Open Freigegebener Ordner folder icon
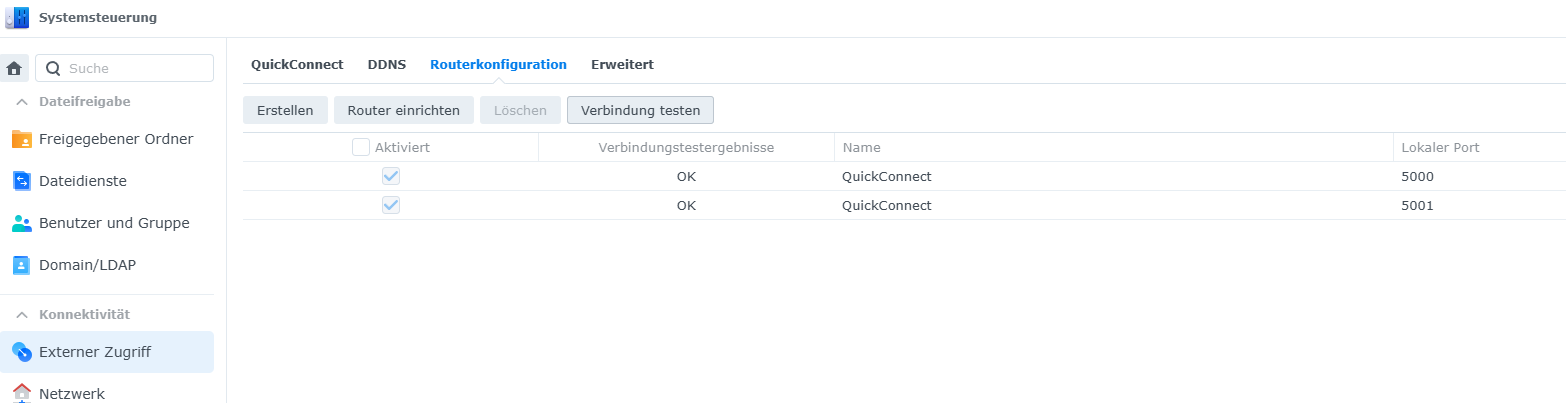 [22, 139]
